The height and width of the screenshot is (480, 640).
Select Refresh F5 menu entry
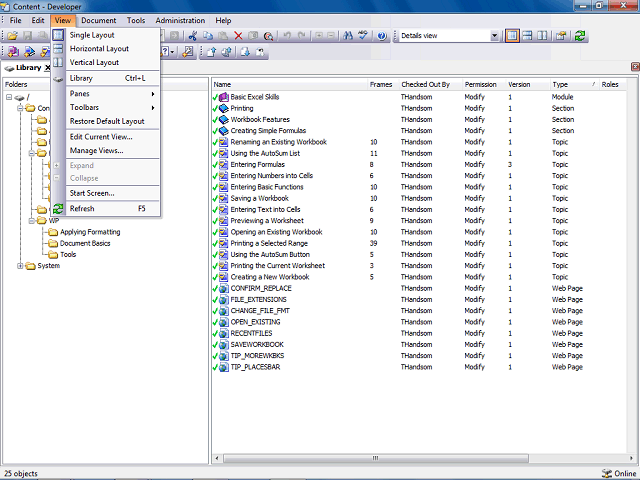click(106, 209)
